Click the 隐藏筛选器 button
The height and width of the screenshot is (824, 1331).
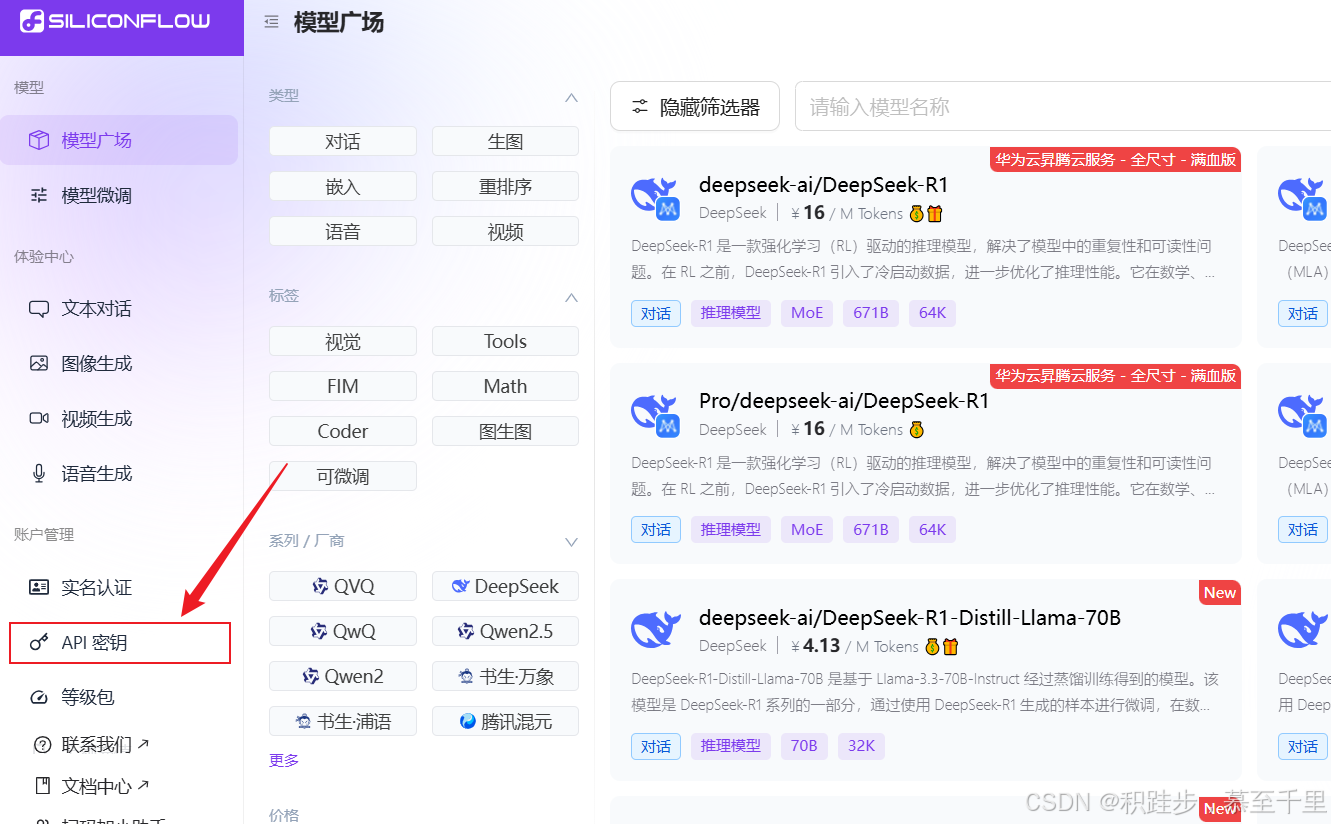click(695, 106)
